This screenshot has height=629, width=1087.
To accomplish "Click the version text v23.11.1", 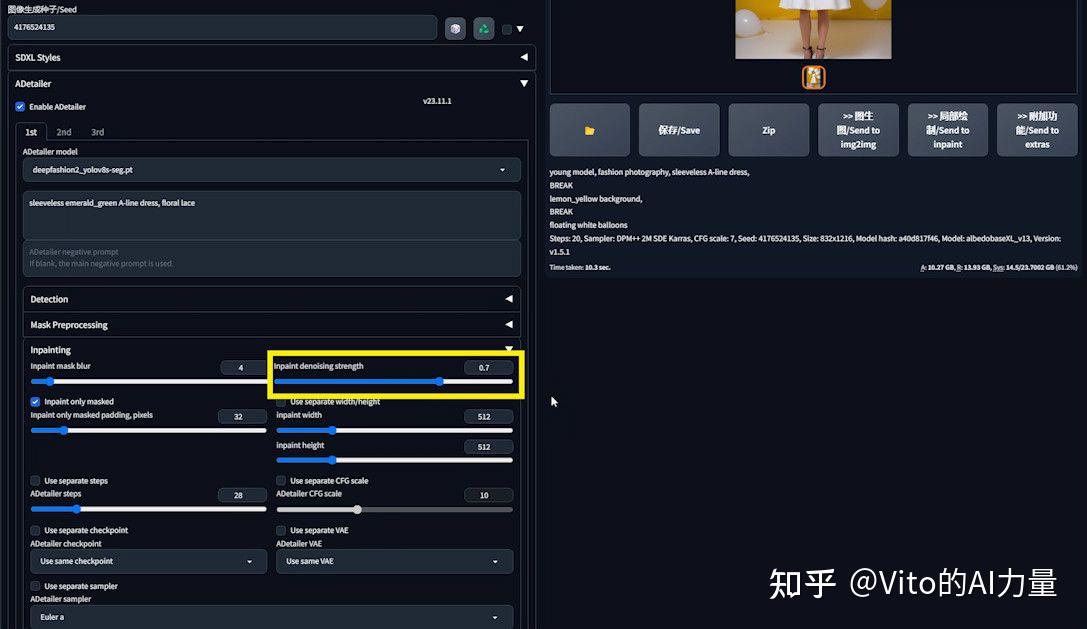I will click(437, 101).
